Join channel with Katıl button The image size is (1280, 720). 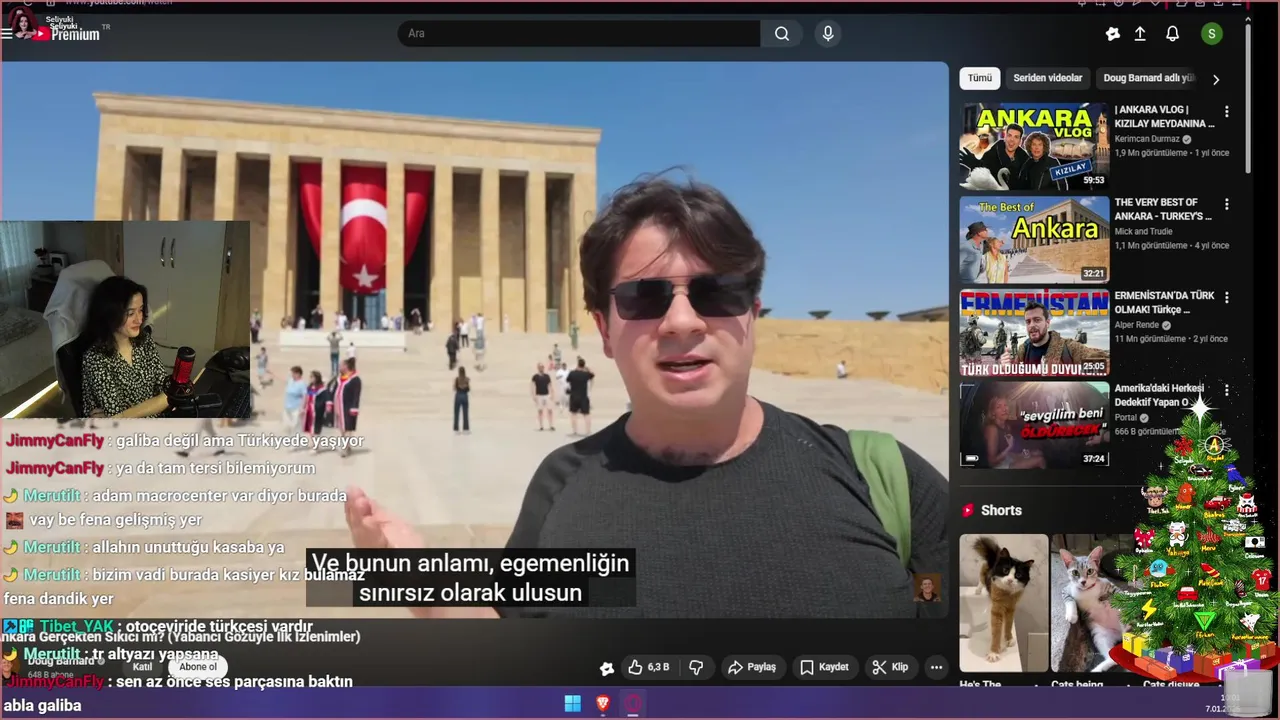(143, 667)
